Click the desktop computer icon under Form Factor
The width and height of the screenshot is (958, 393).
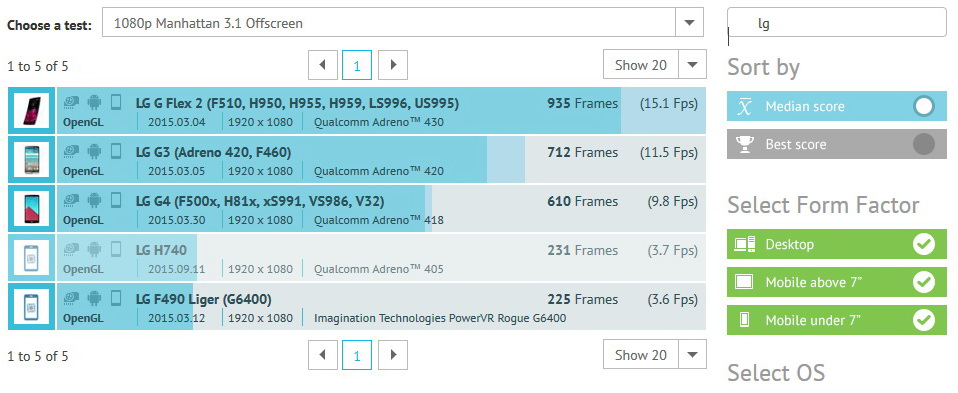[745, 244]
